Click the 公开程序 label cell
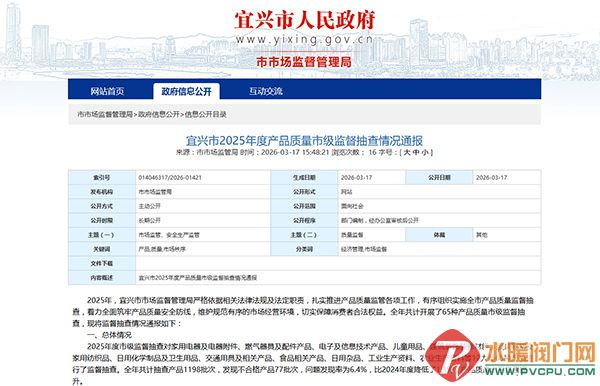The image size is (600, 386). (305, 220)
